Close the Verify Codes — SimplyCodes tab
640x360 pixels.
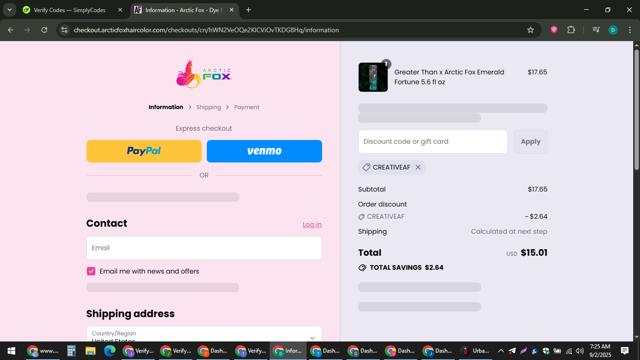point(120,10)
